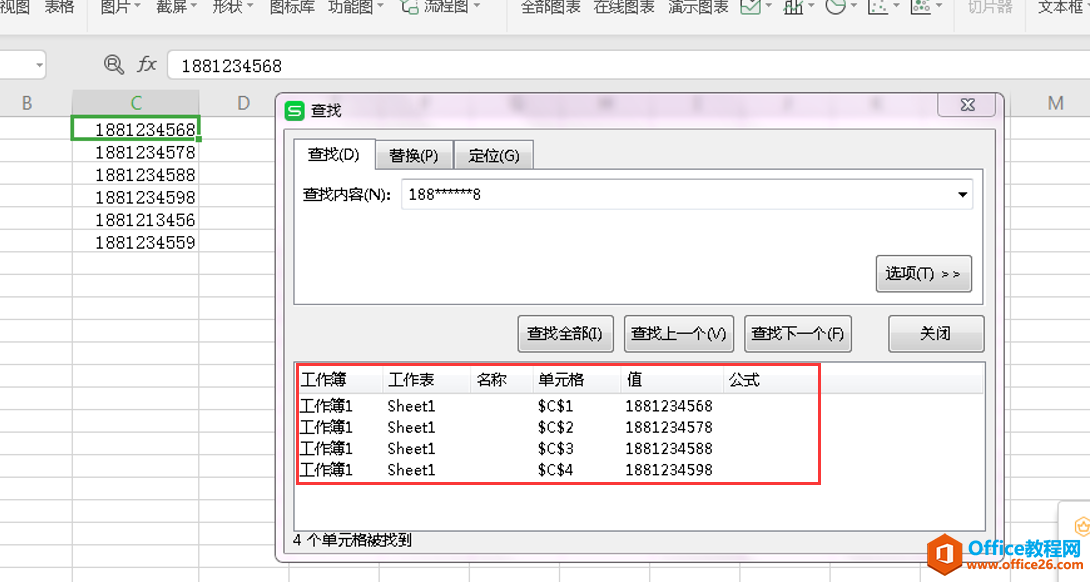Close the 查找 dialog with X
Screen dimensions: 1090x582
(x=967, y=104)
